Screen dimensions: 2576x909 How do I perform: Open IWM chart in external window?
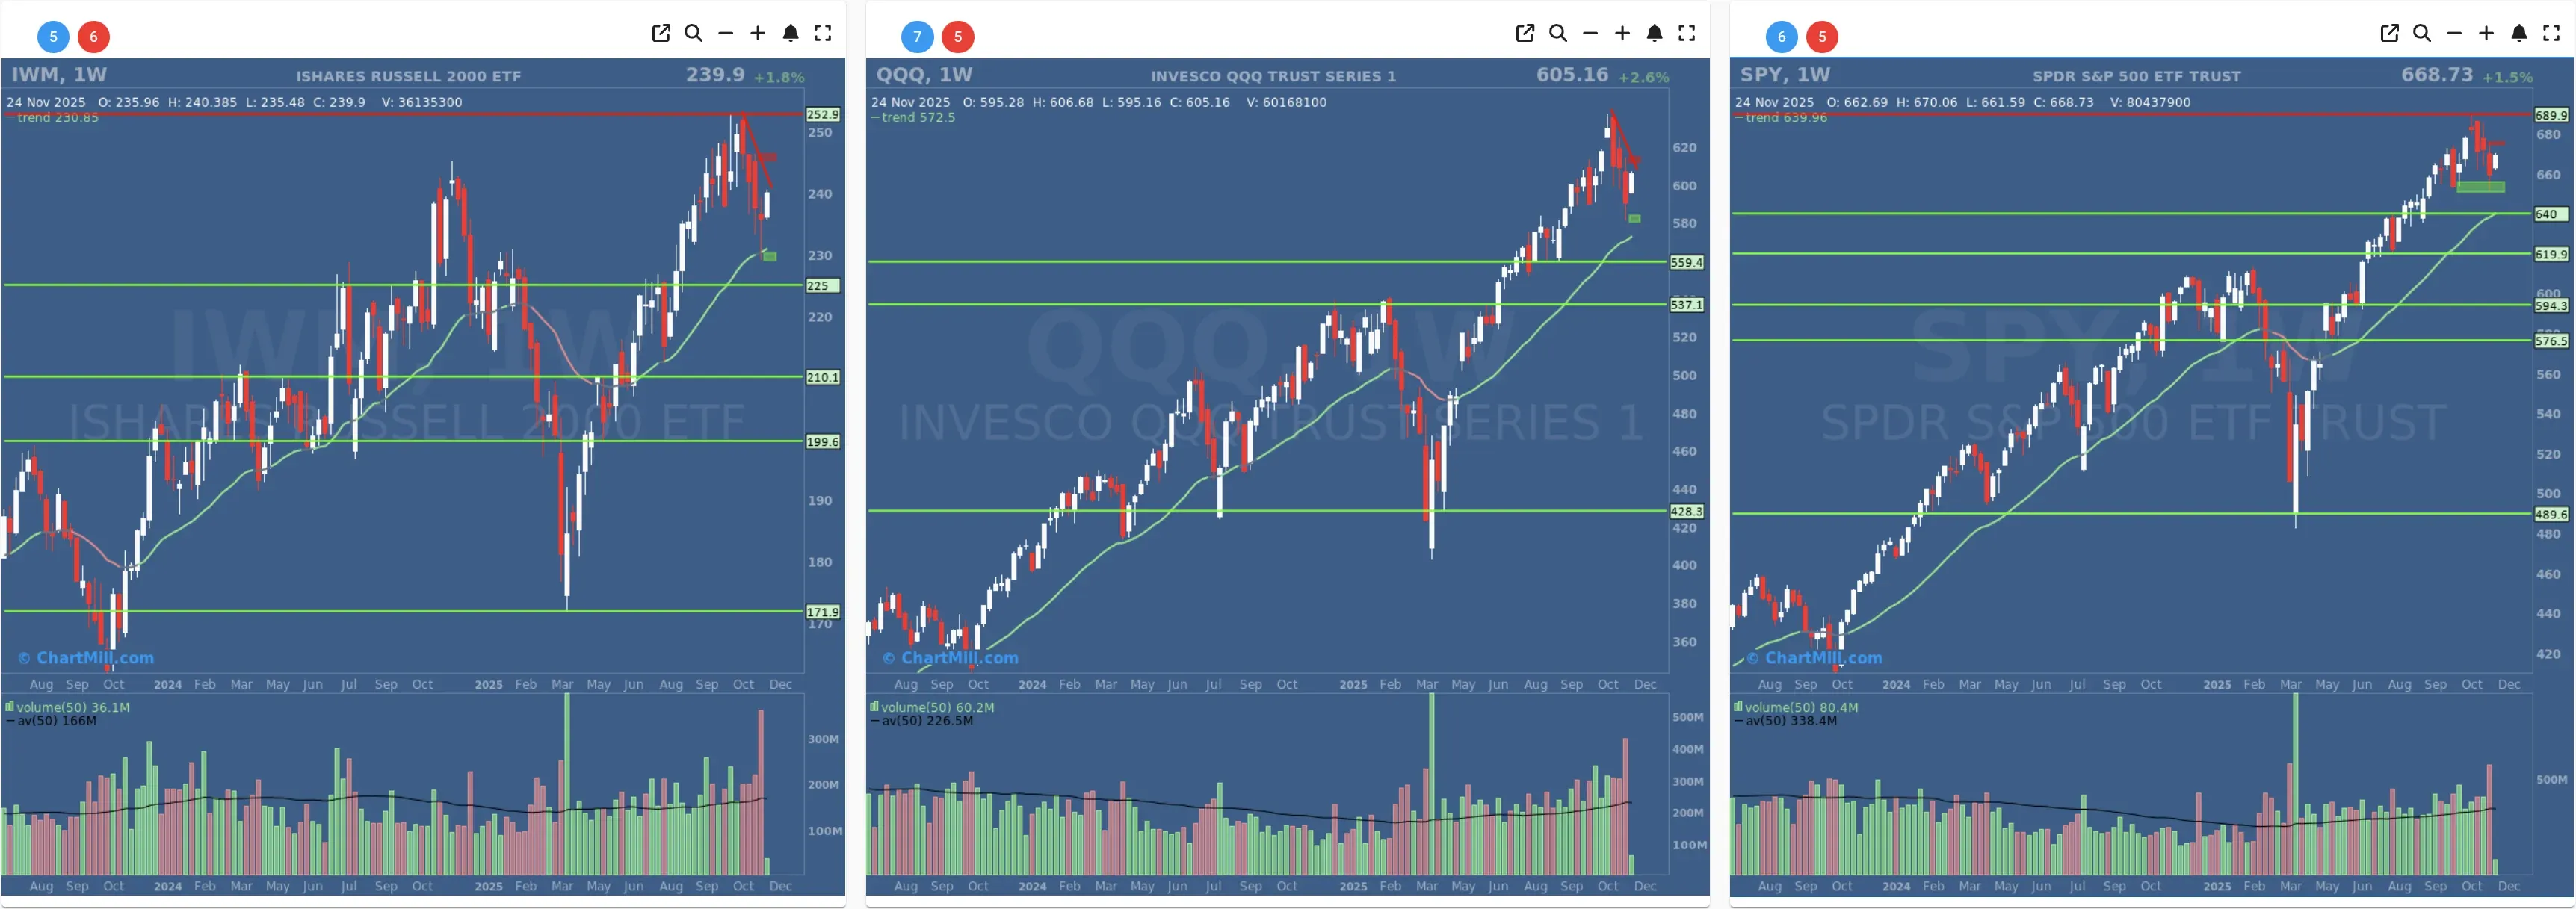click(661, 33)
